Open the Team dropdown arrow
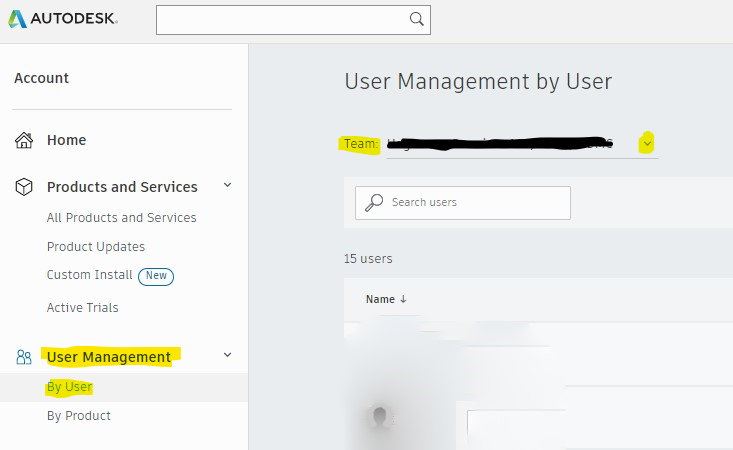The height and width of the screenshot is (450, 733). 647,144
